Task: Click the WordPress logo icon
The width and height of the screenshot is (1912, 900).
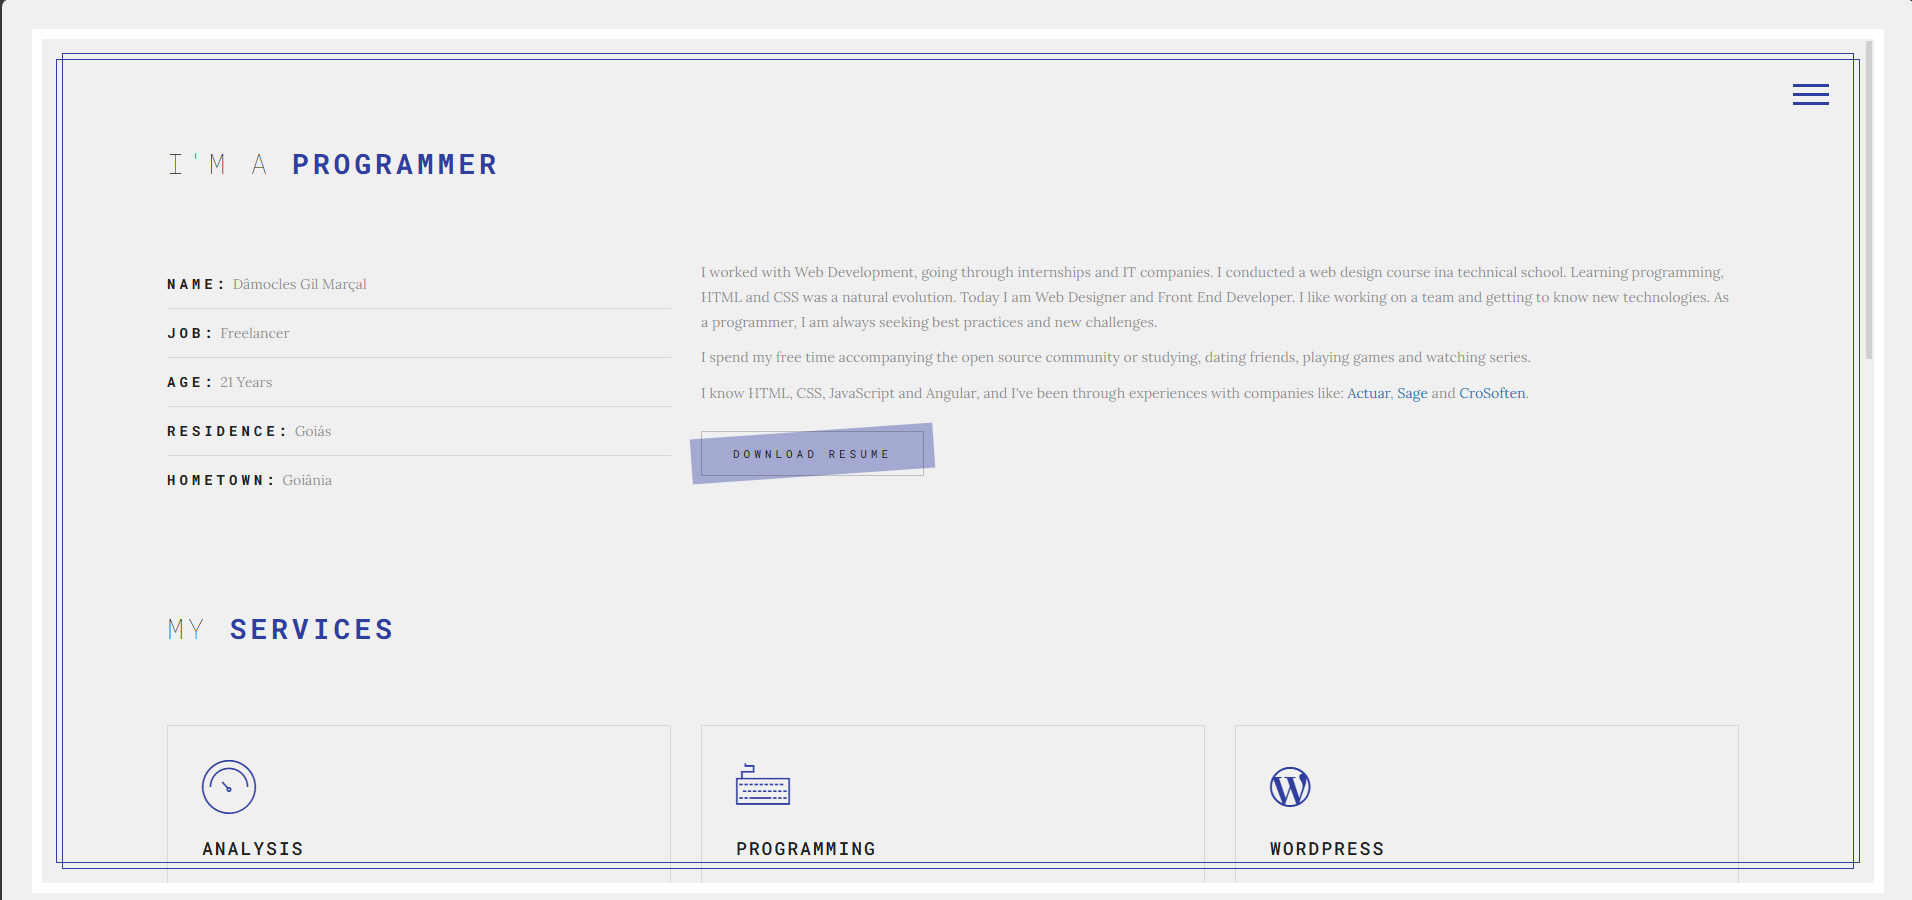Action: click(1290, 787)
